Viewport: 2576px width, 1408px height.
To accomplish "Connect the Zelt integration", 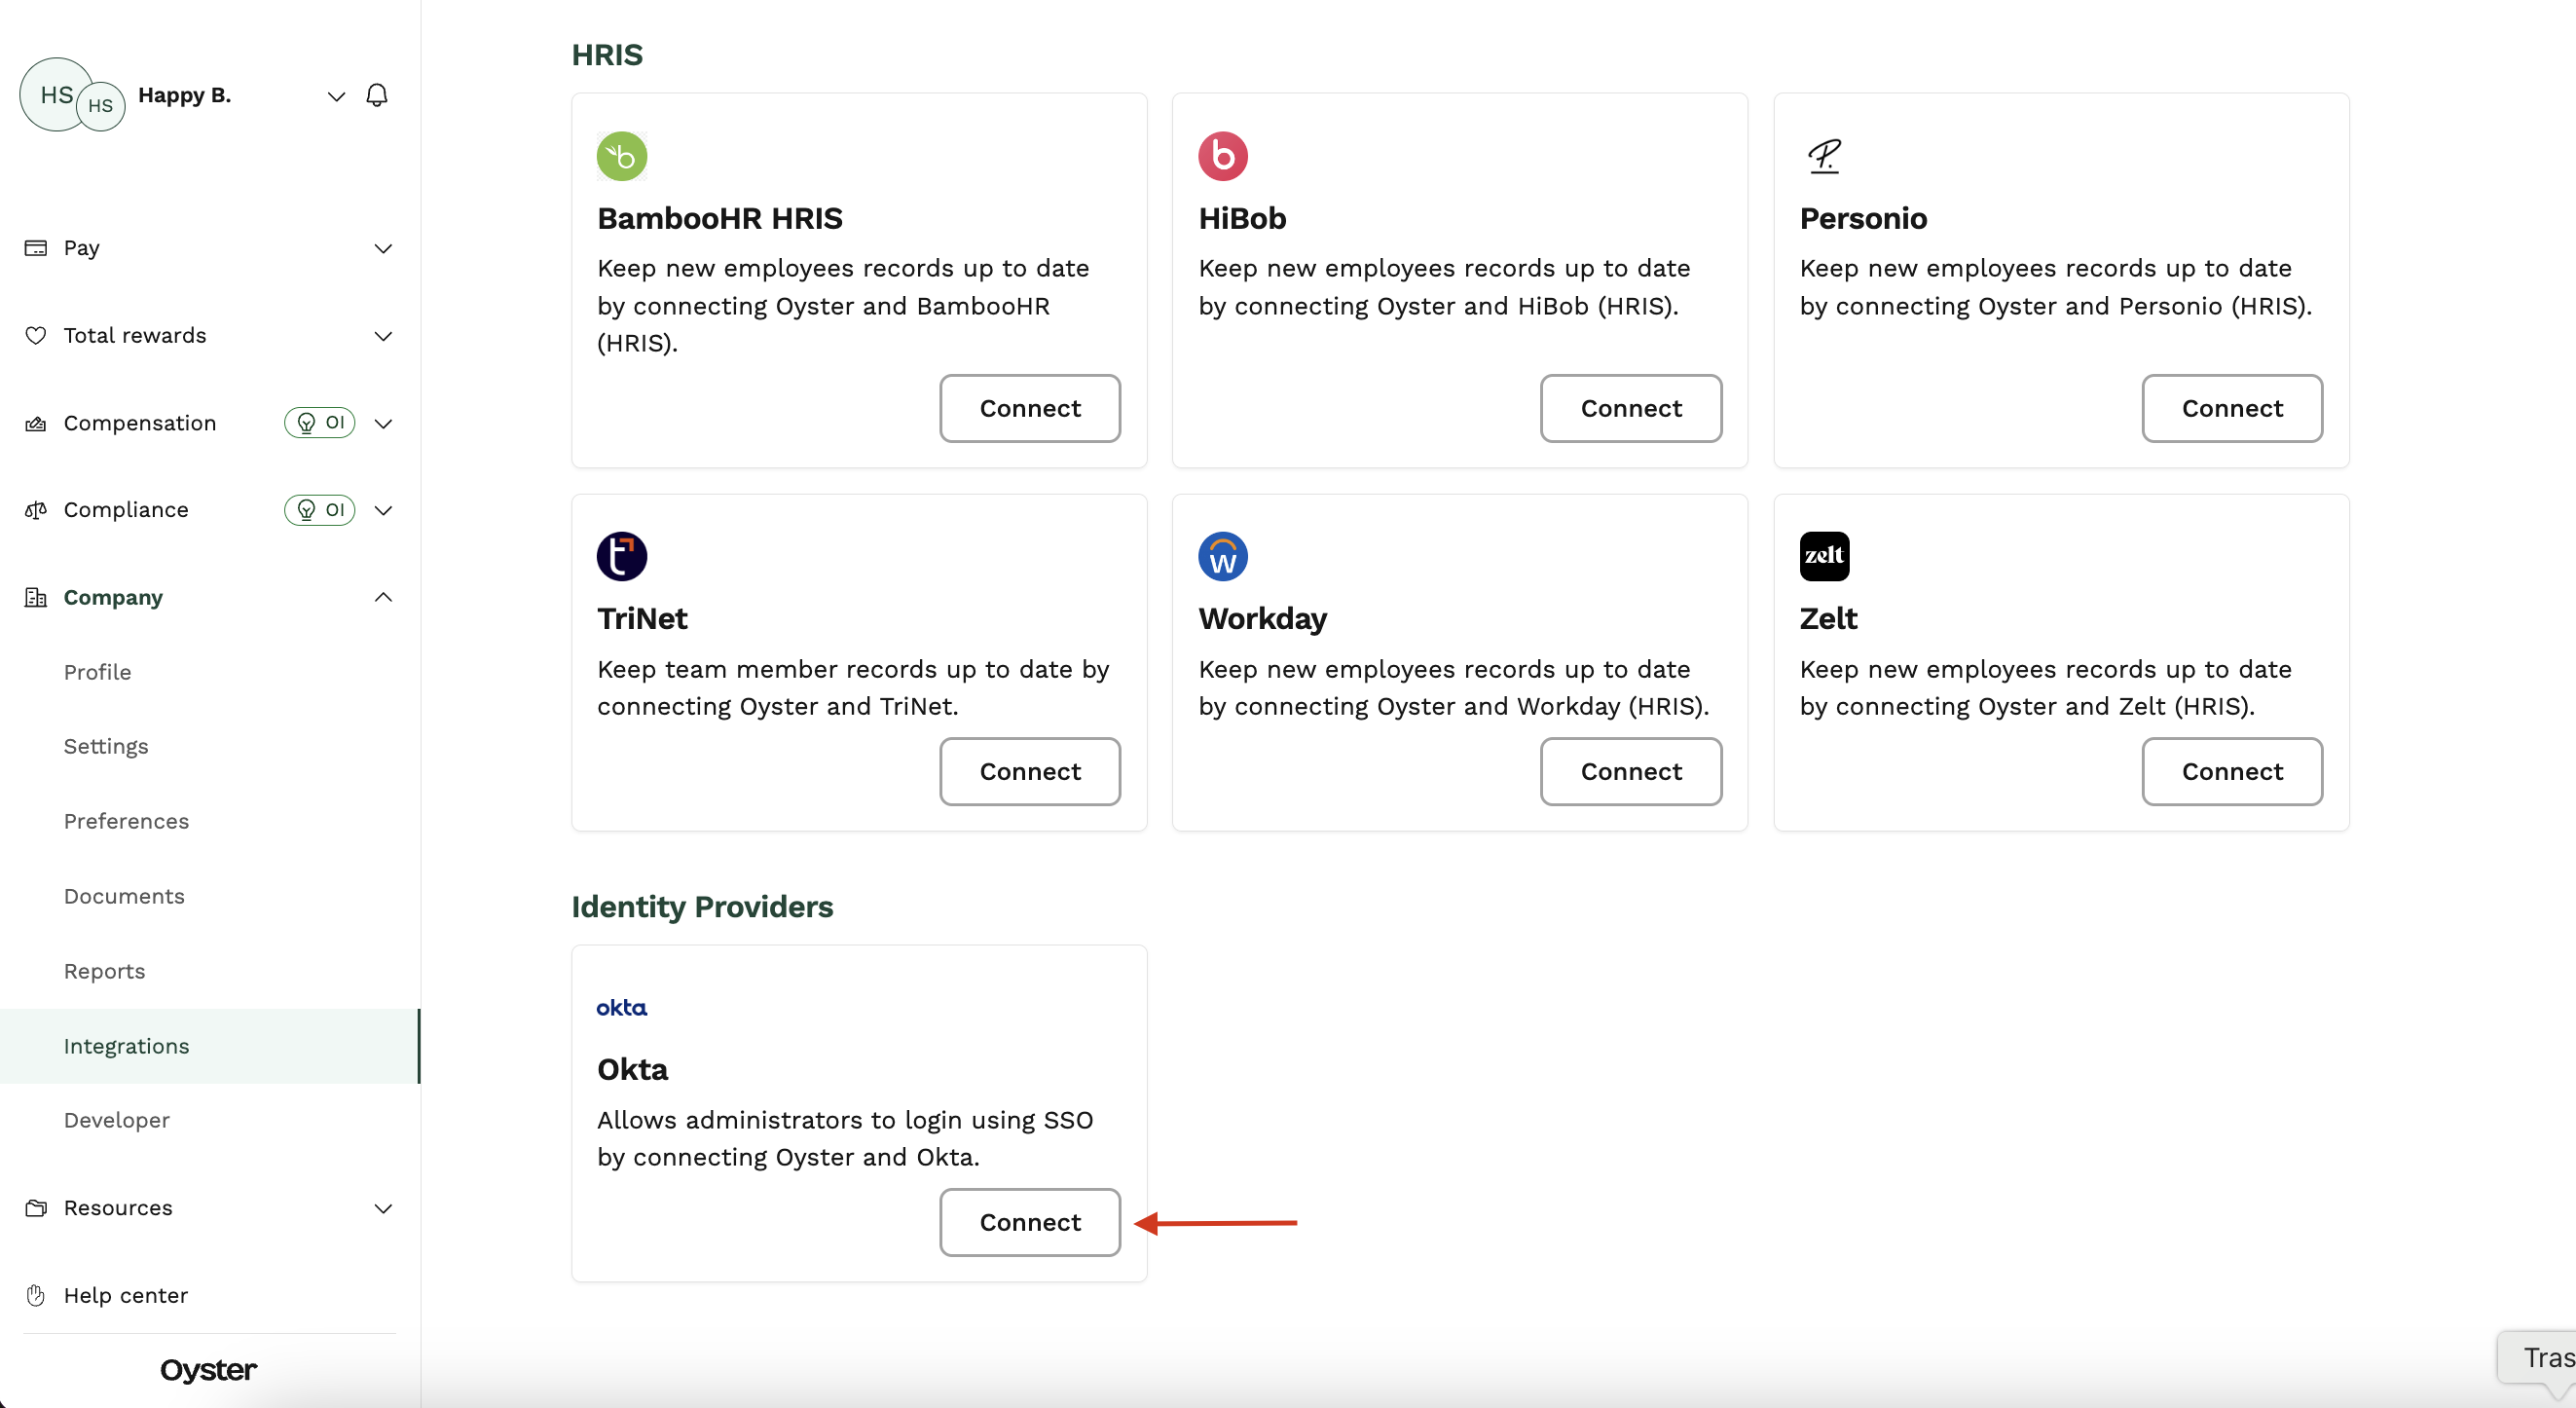I will point(2232,771).
